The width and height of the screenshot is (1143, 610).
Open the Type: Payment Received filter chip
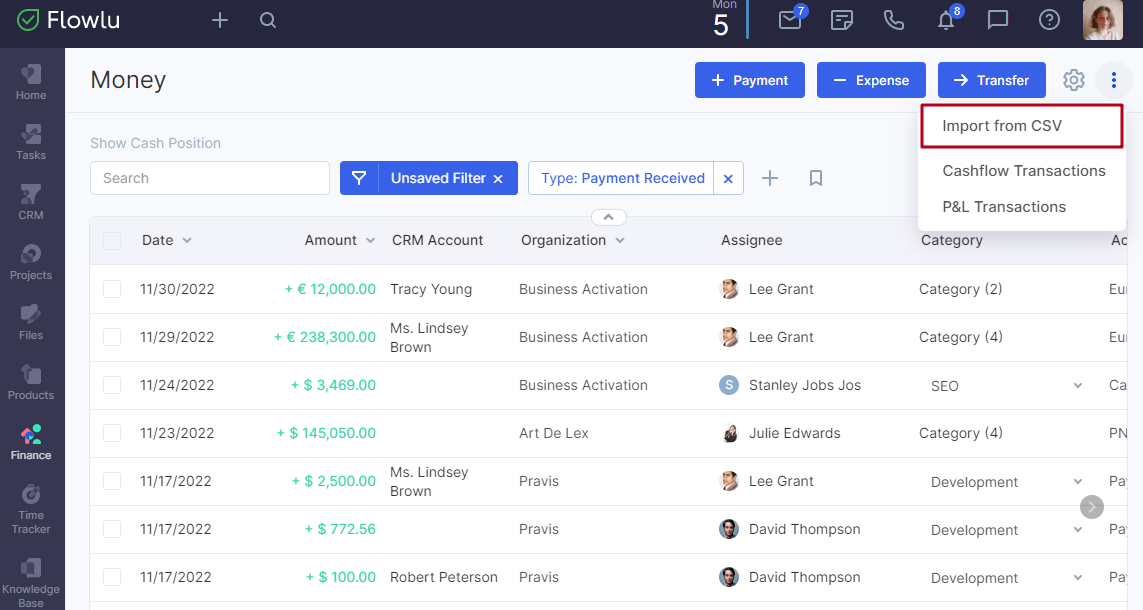(x=623, y=179)
